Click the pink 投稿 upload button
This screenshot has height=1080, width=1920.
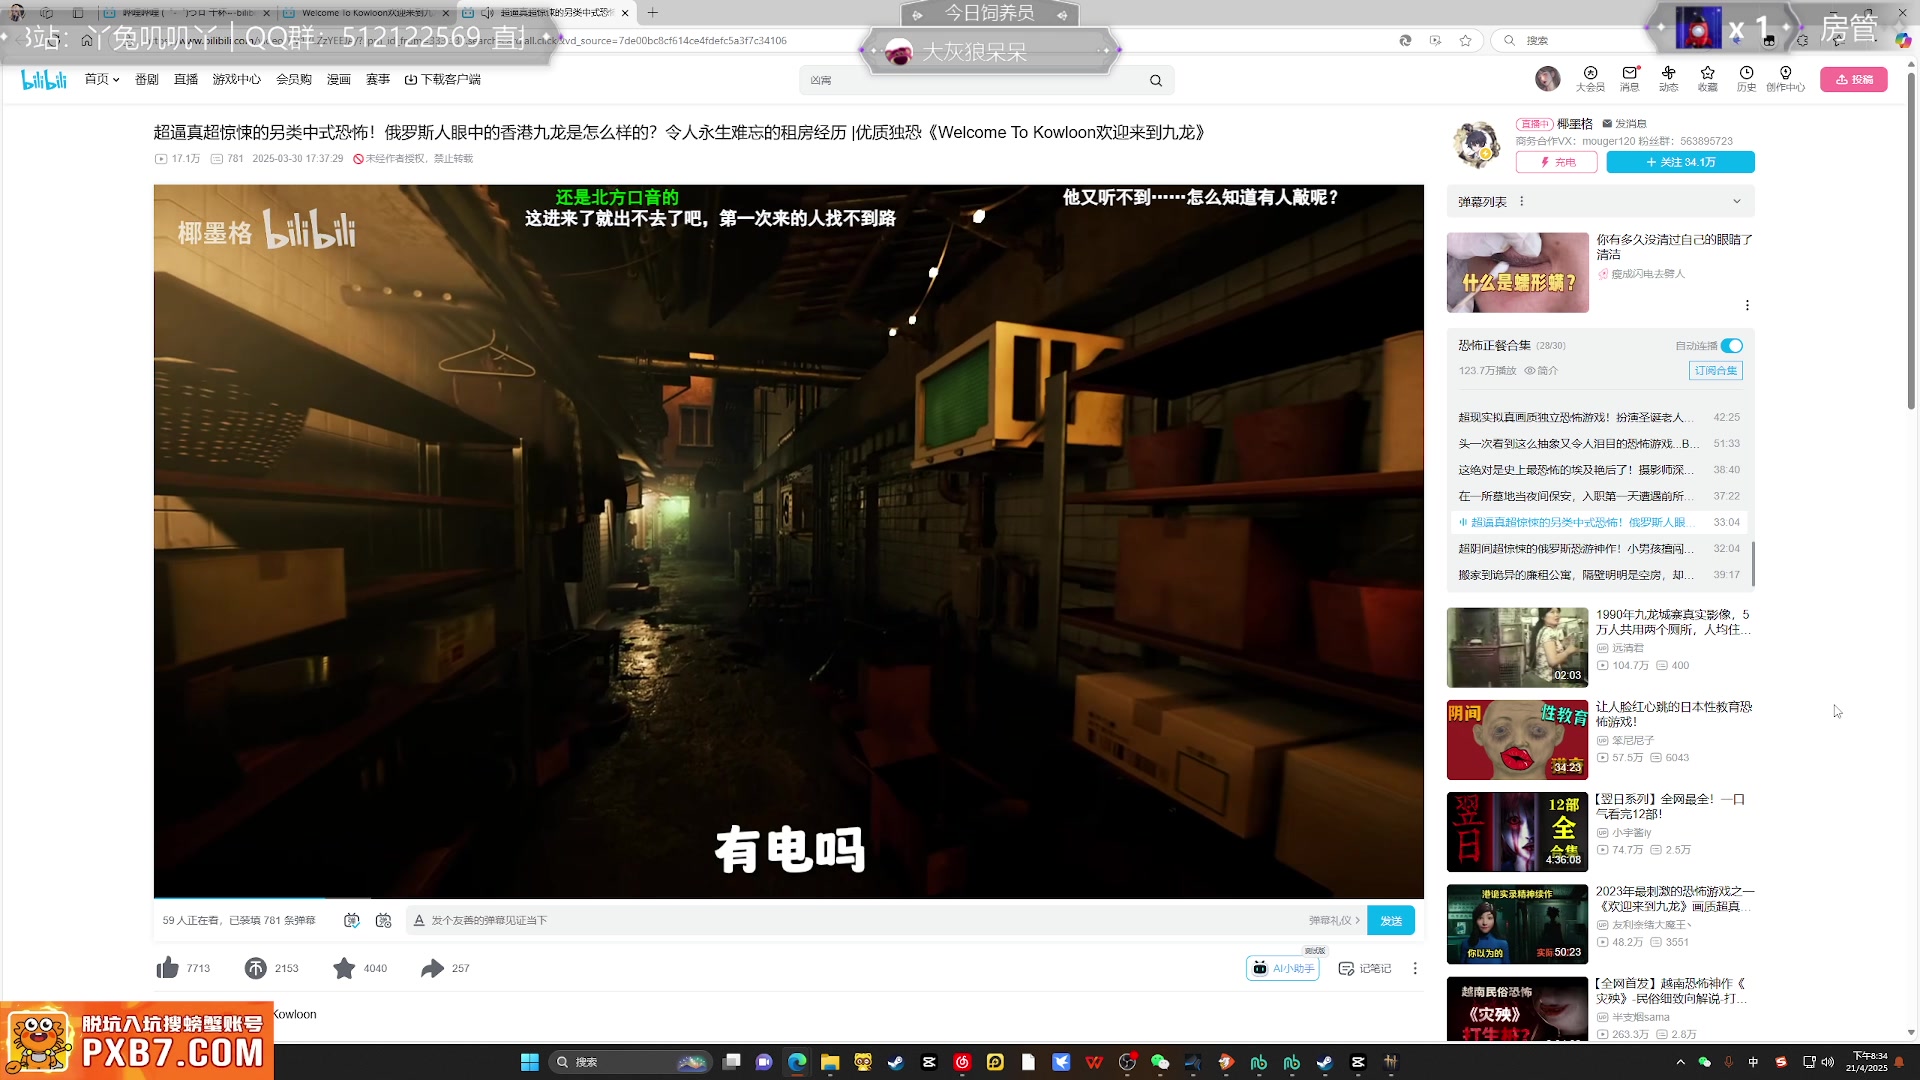[x=1854, y=80]
